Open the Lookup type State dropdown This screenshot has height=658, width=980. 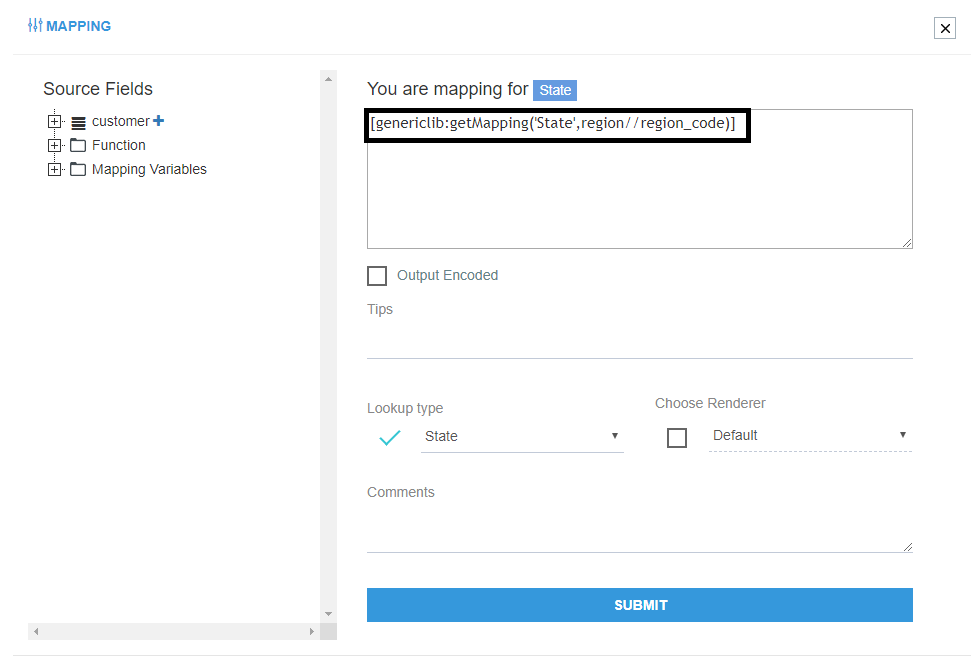click(x=521, y=436)
